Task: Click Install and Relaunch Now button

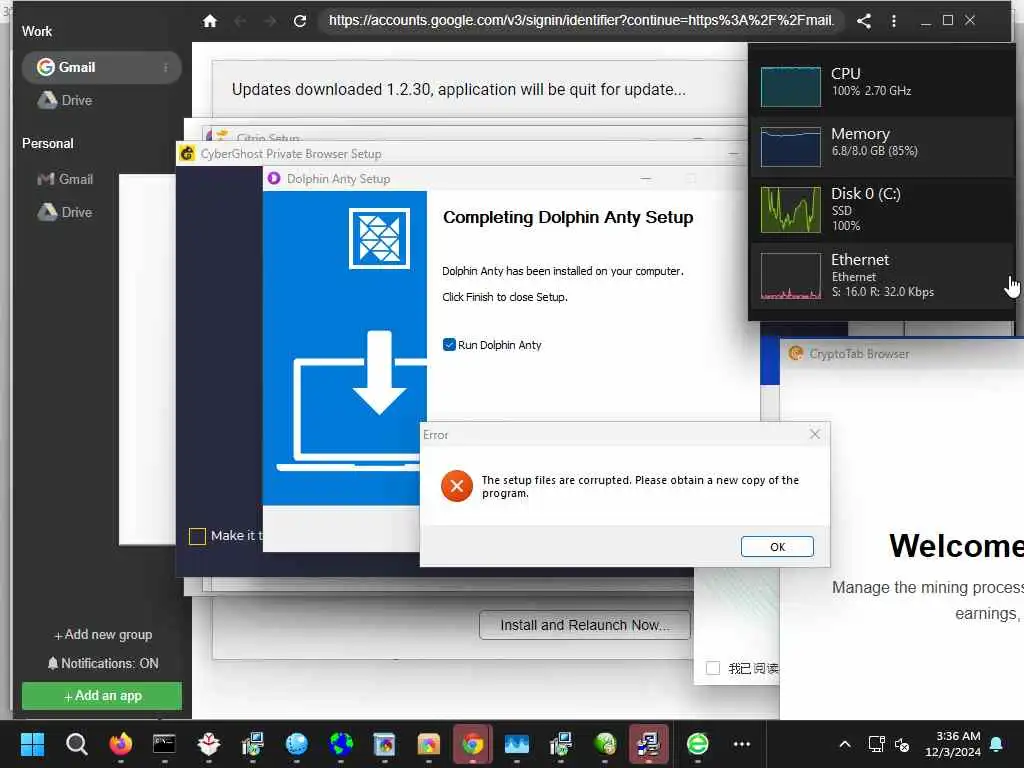Action: tap(584, 625)
